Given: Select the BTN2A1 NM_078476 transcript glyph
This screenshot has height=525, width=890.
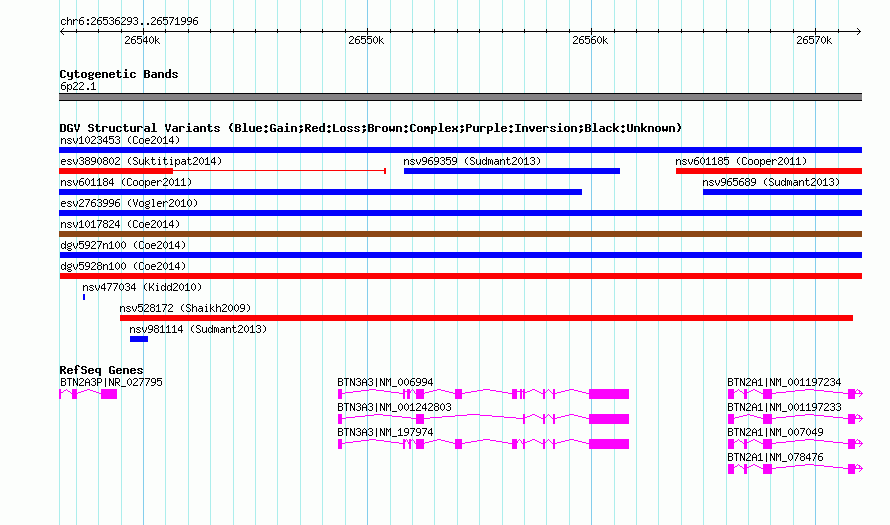Looking at the screenshot, I should coord(795,469).
